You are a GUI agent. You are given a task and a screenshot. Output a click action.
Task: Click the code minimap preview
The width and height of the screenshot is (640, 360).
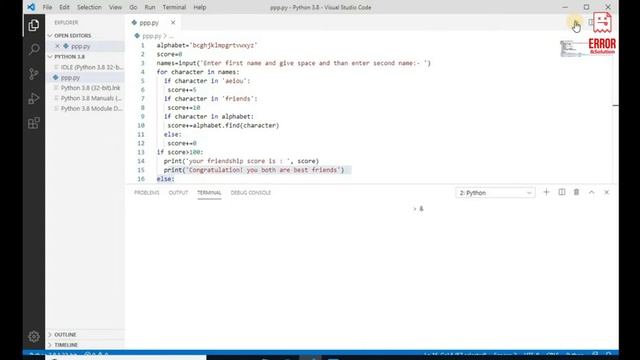[574, 49]
